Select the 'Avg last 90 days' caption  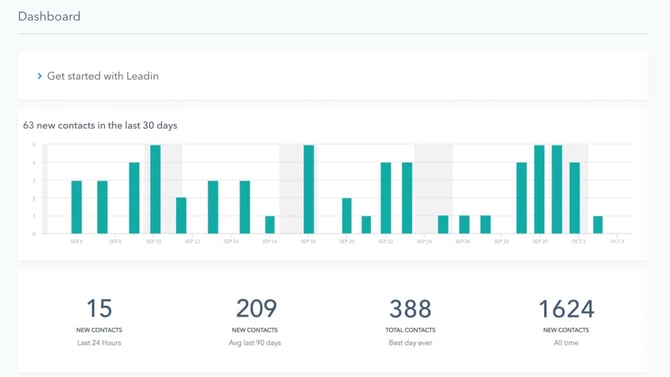coord(255,343)
